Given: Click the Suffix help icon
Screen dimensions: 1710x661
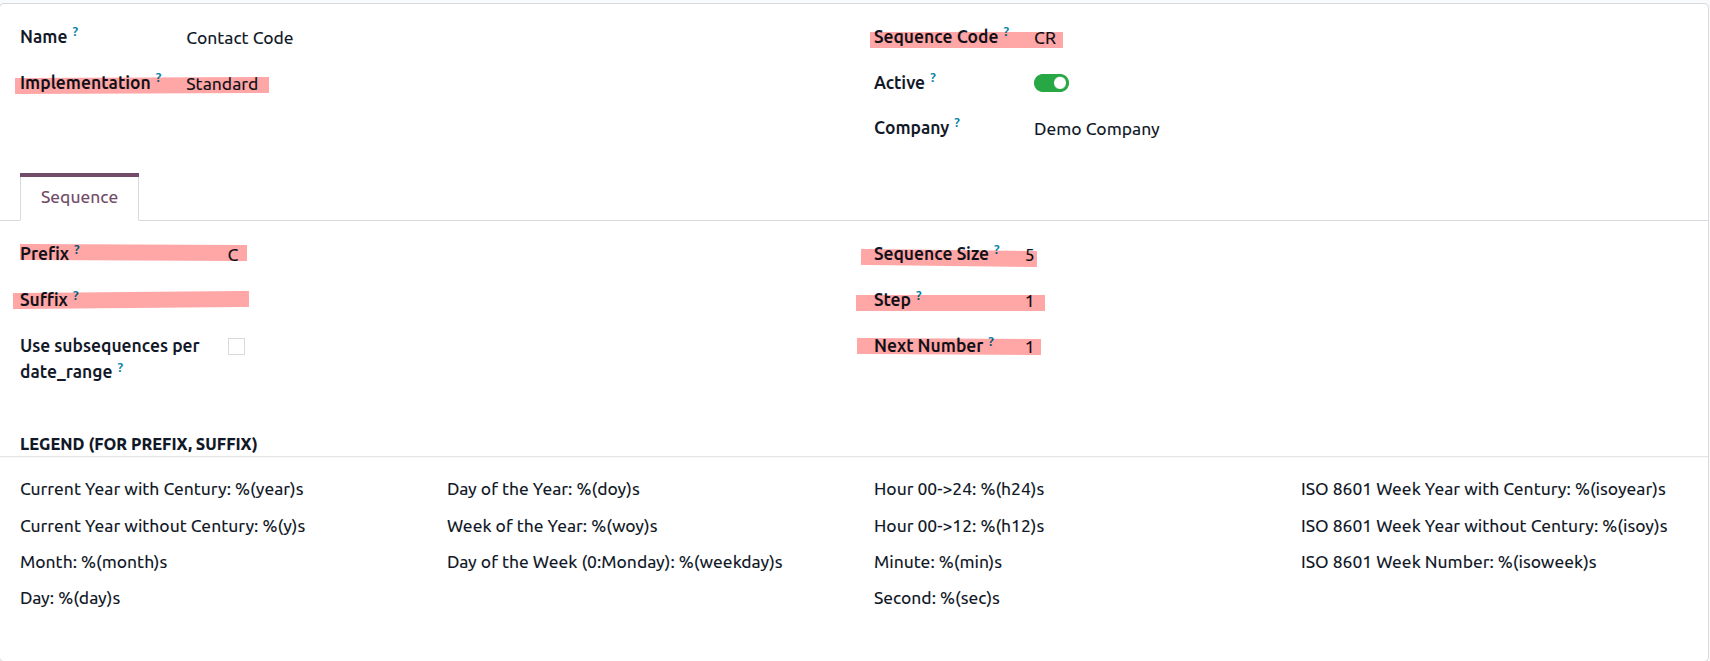Looking at the screenshot, I should click(x=76, y=295).
